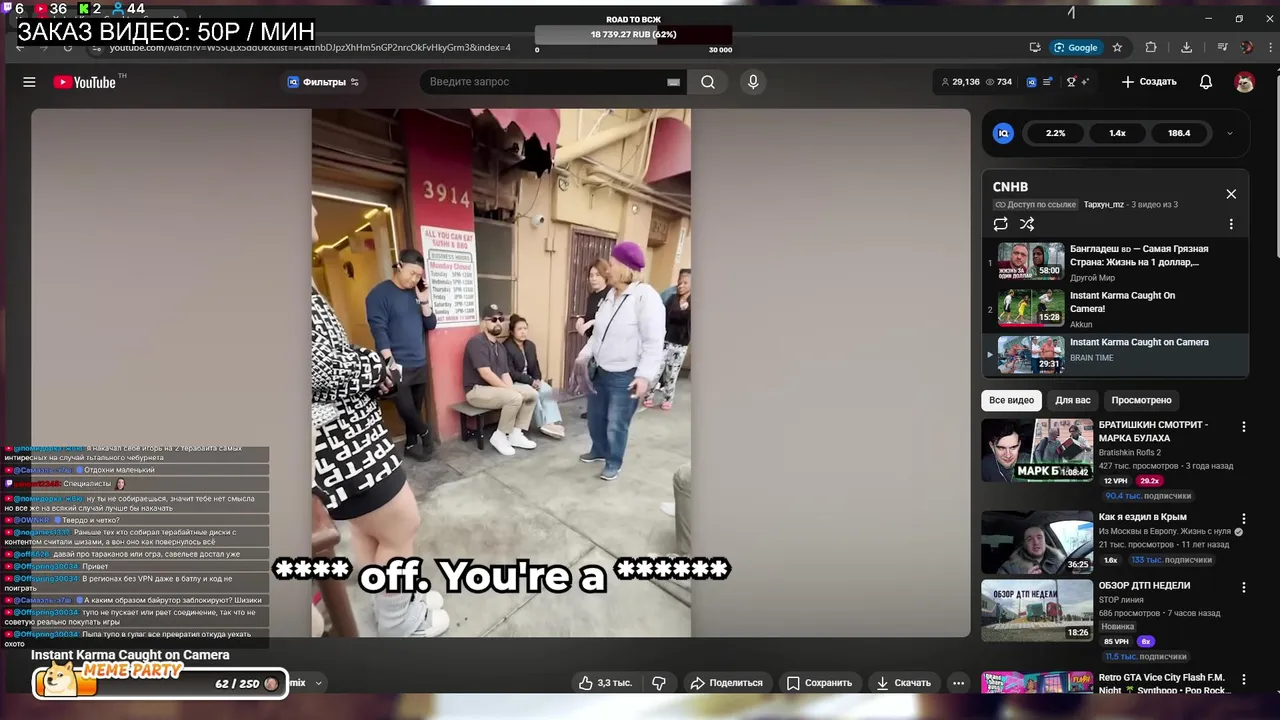The height and width of the screenshot is (720, 1280).
Task: Like the video with 3,3 тыс. likes
Action: click(x=605, y=683)
